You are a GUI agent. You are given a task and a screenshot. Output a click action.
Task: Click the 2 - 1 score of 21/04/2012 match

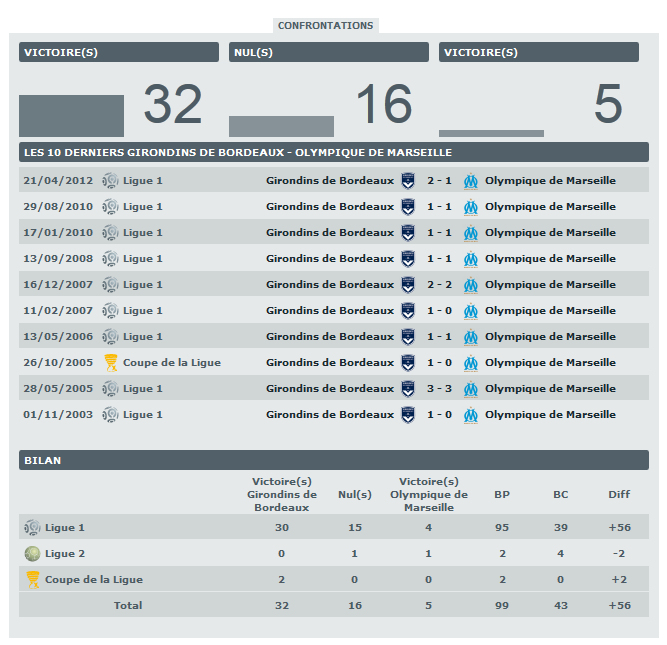439,181
